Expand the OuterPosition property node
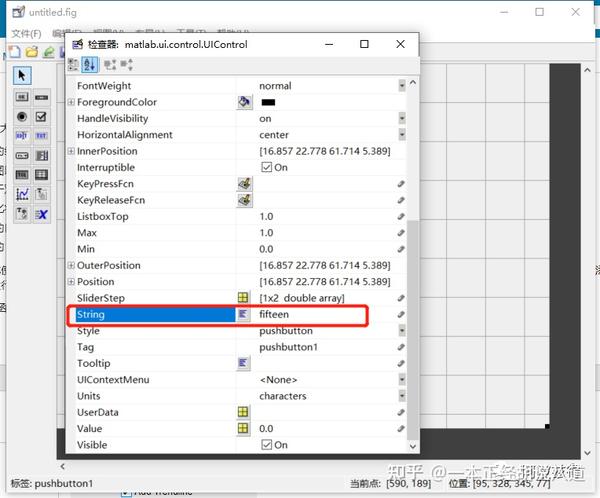 (71, 265)
